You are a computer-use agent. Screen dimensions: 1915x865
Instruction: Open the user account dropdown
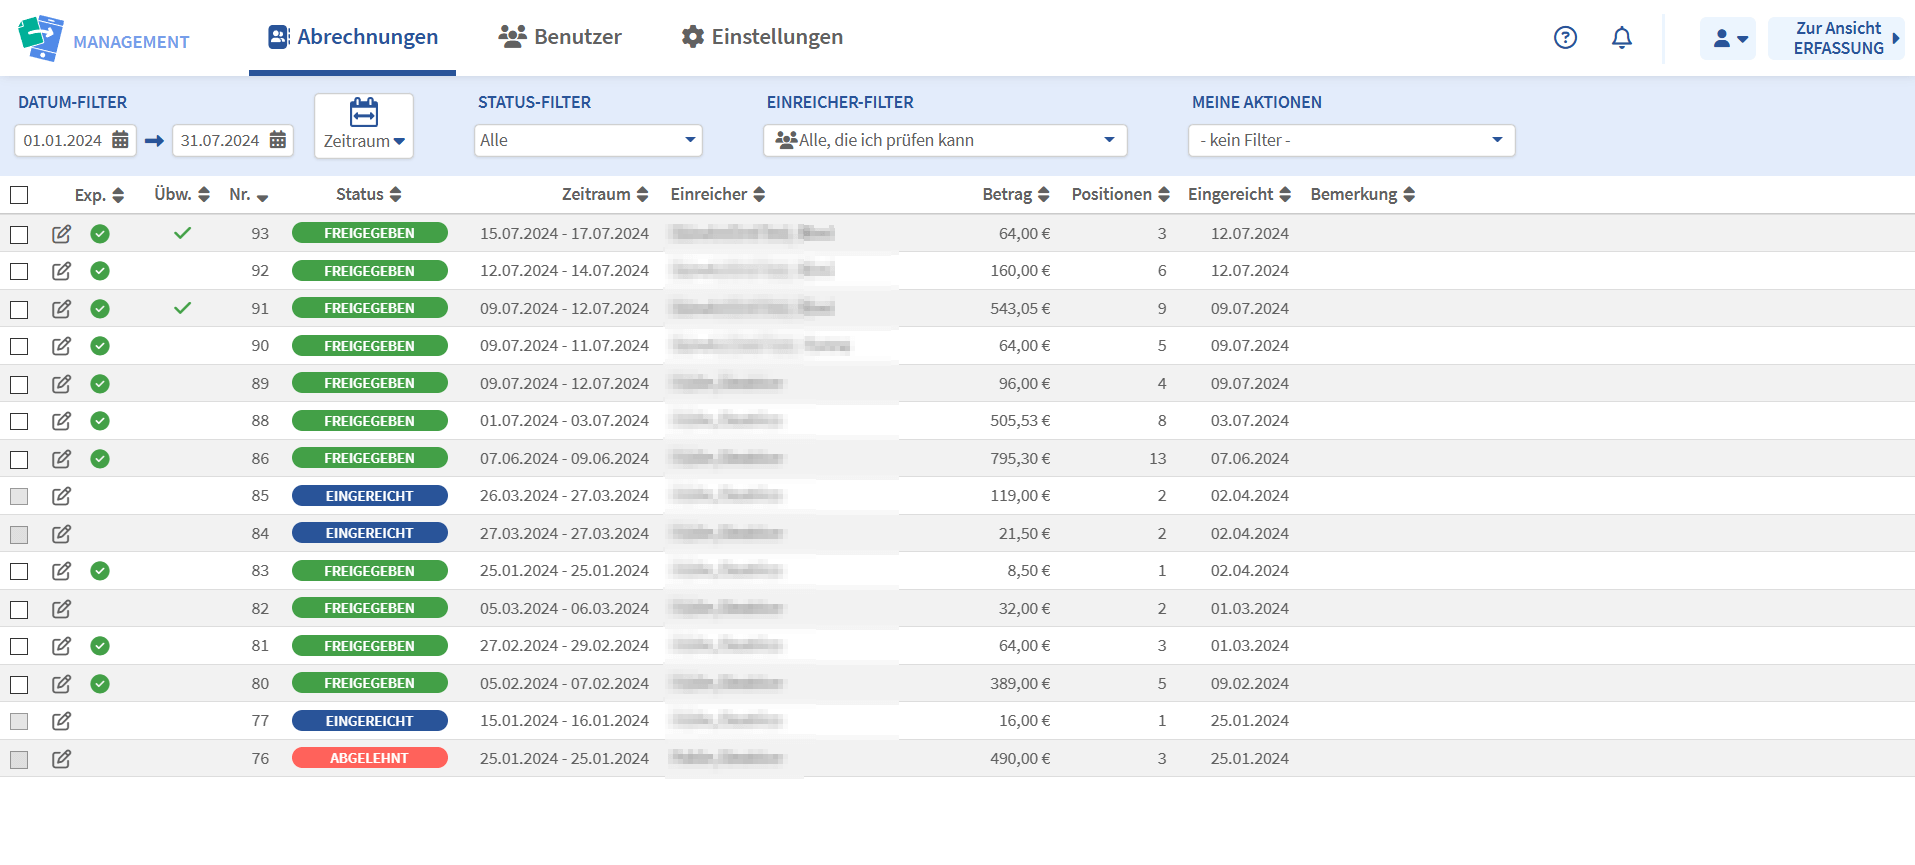[x=1728, y=38]
